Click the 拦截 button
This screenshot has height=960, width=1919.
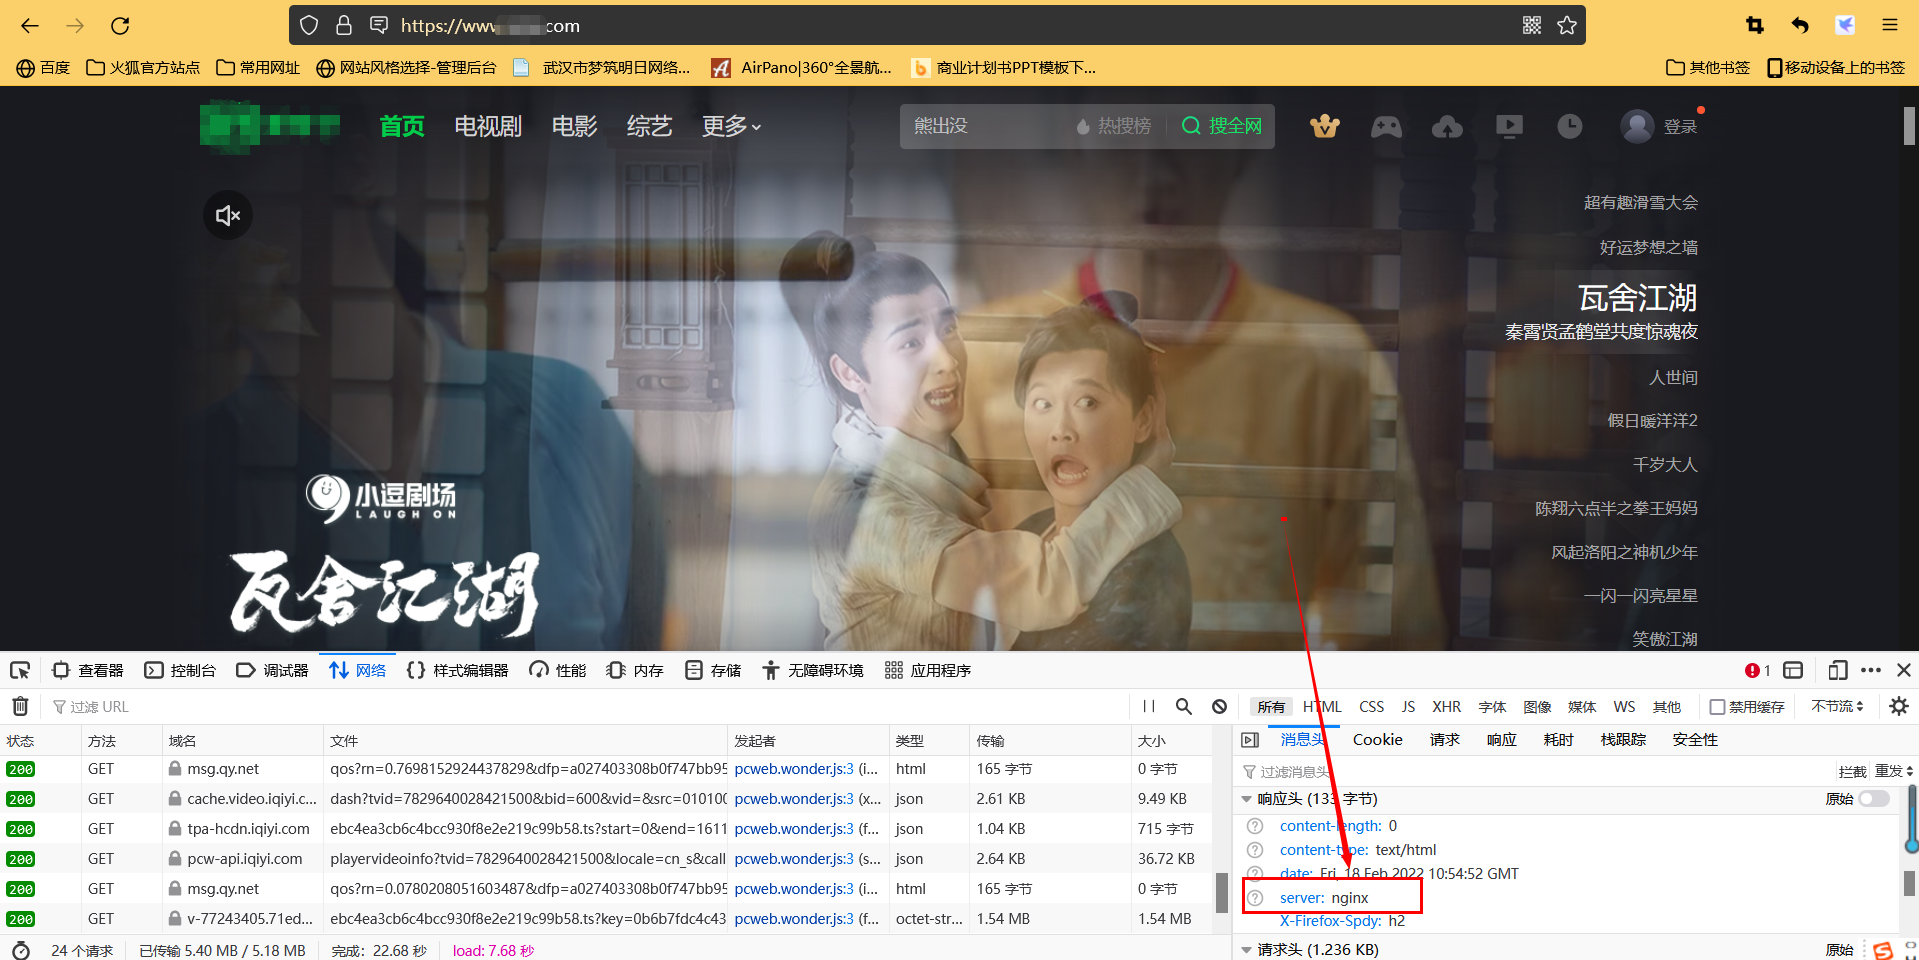(x=1852, y=771)
